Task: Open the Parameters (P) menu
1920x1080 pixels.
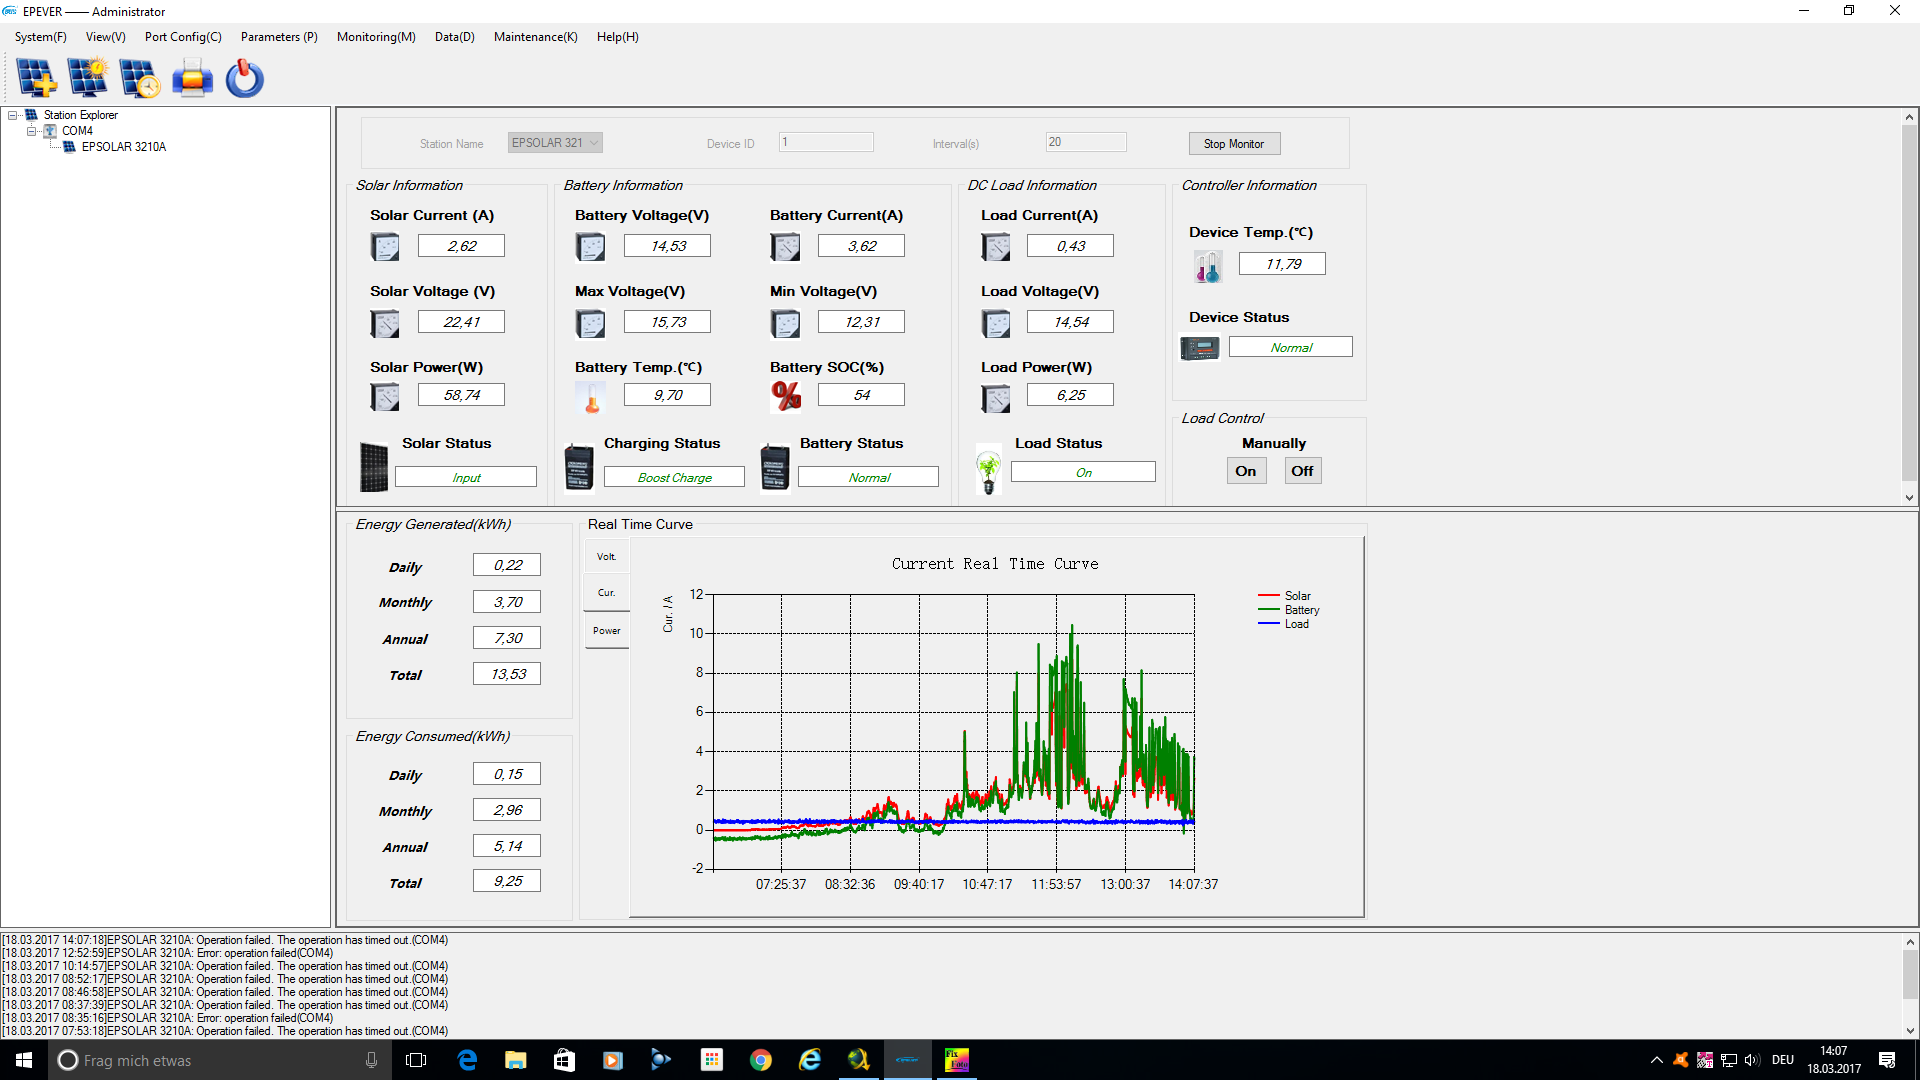Action: (278, 37)
